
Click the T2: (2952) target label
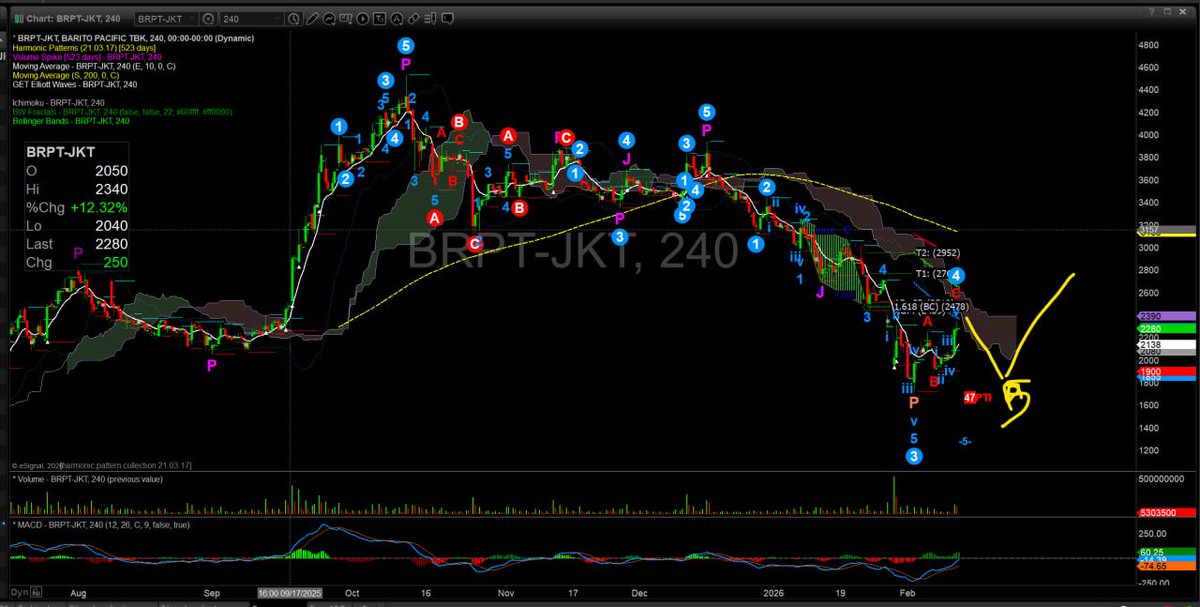pyautogui.click(x=938, y=253)
